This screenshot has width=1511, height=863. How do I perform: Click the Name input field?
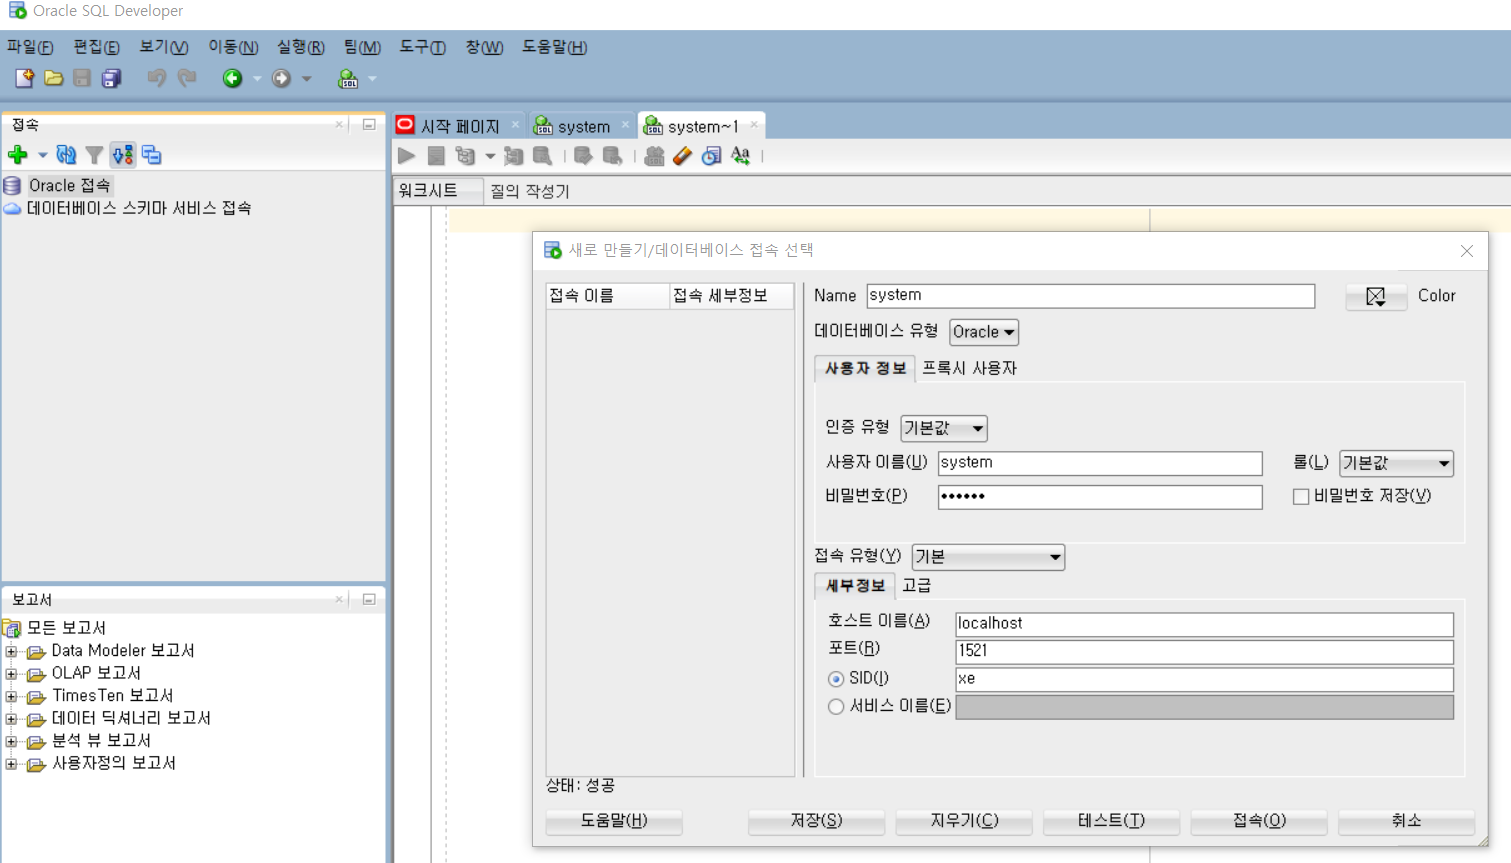(1090, 296)
